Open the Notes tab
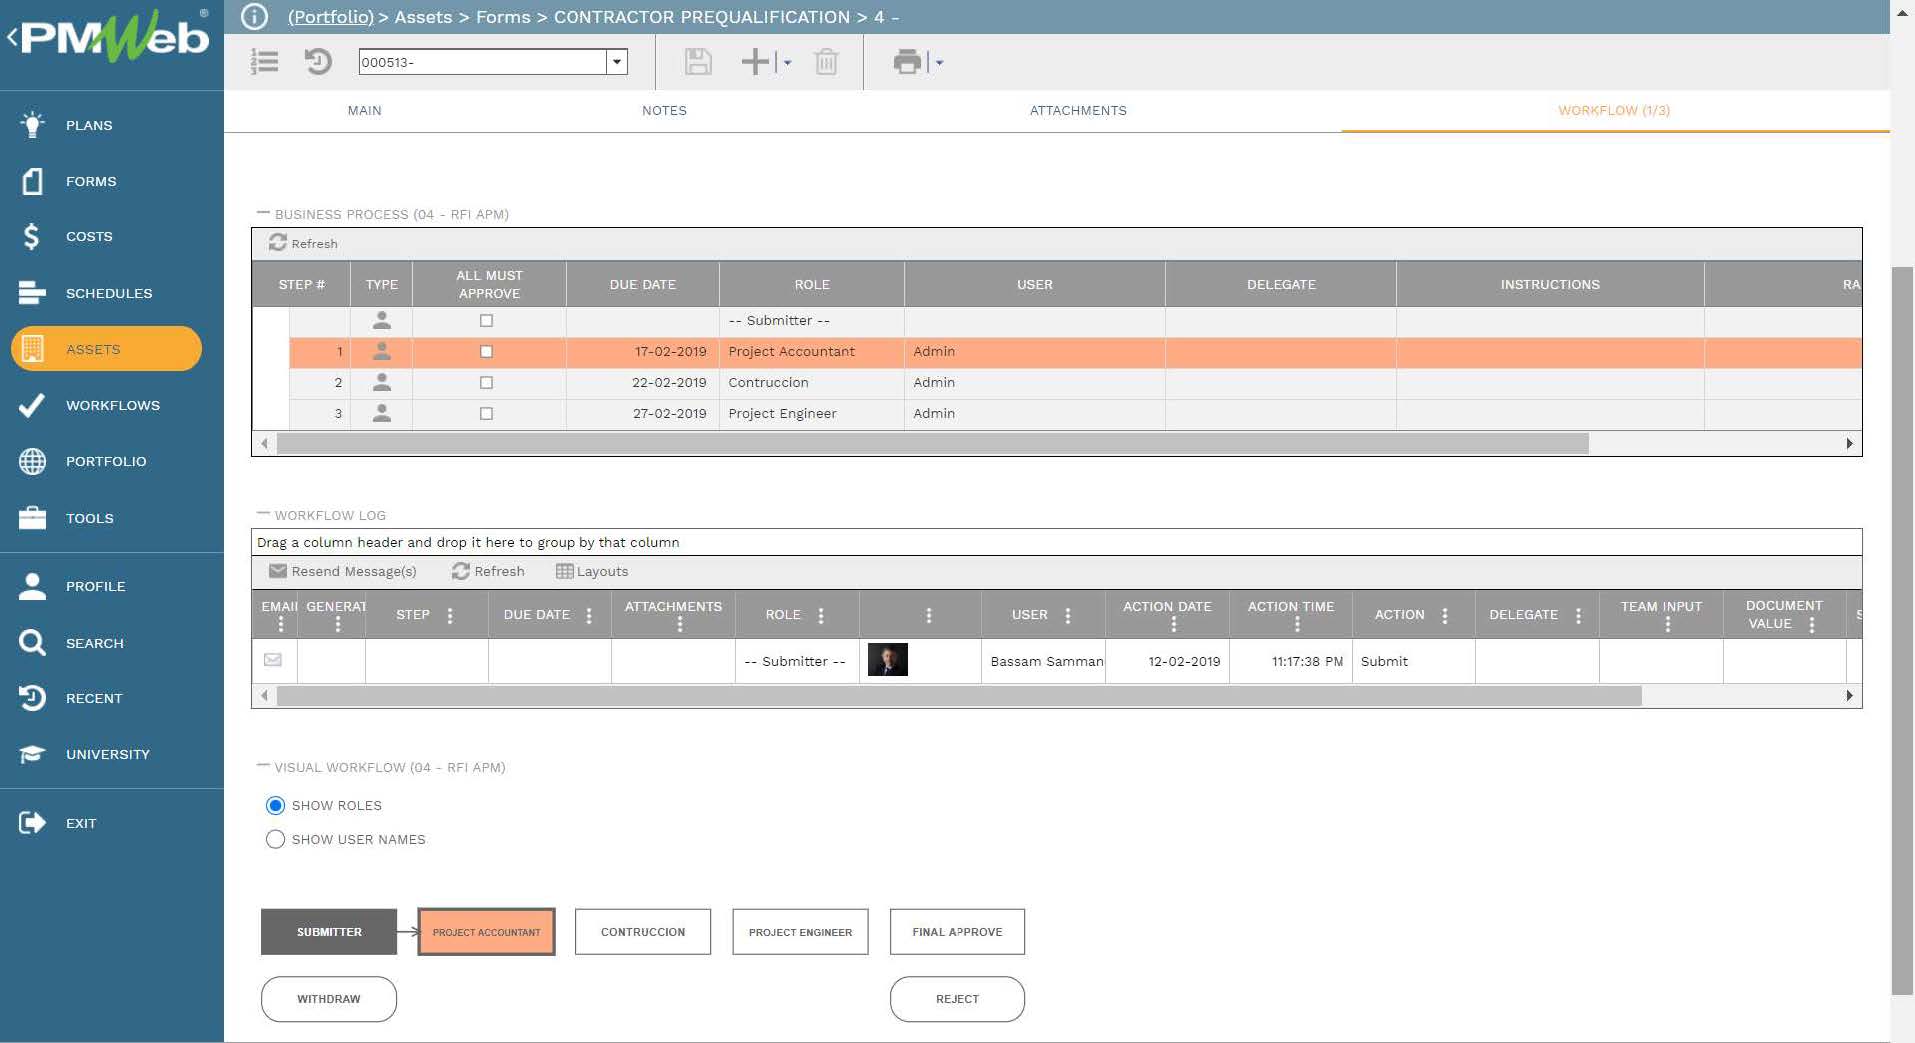Image resolution: width=1915 pixels, height=1043 pixels. tap(664, 110)
